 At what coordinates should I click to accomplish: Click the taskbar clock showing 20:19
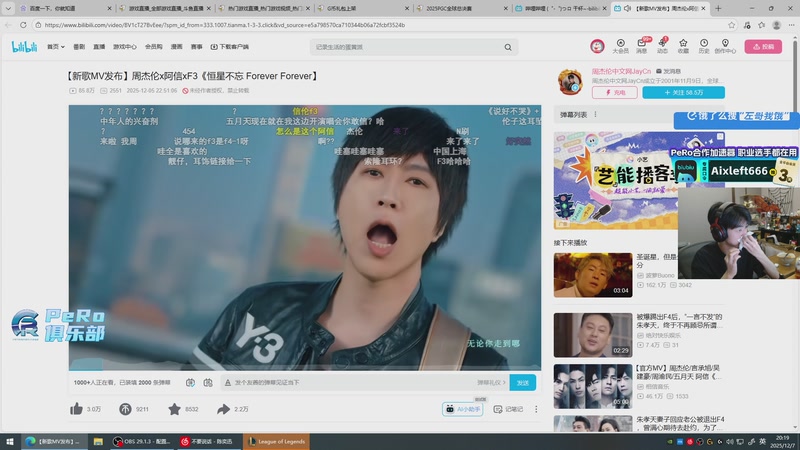pyautogui.click(x=782, y=441)
